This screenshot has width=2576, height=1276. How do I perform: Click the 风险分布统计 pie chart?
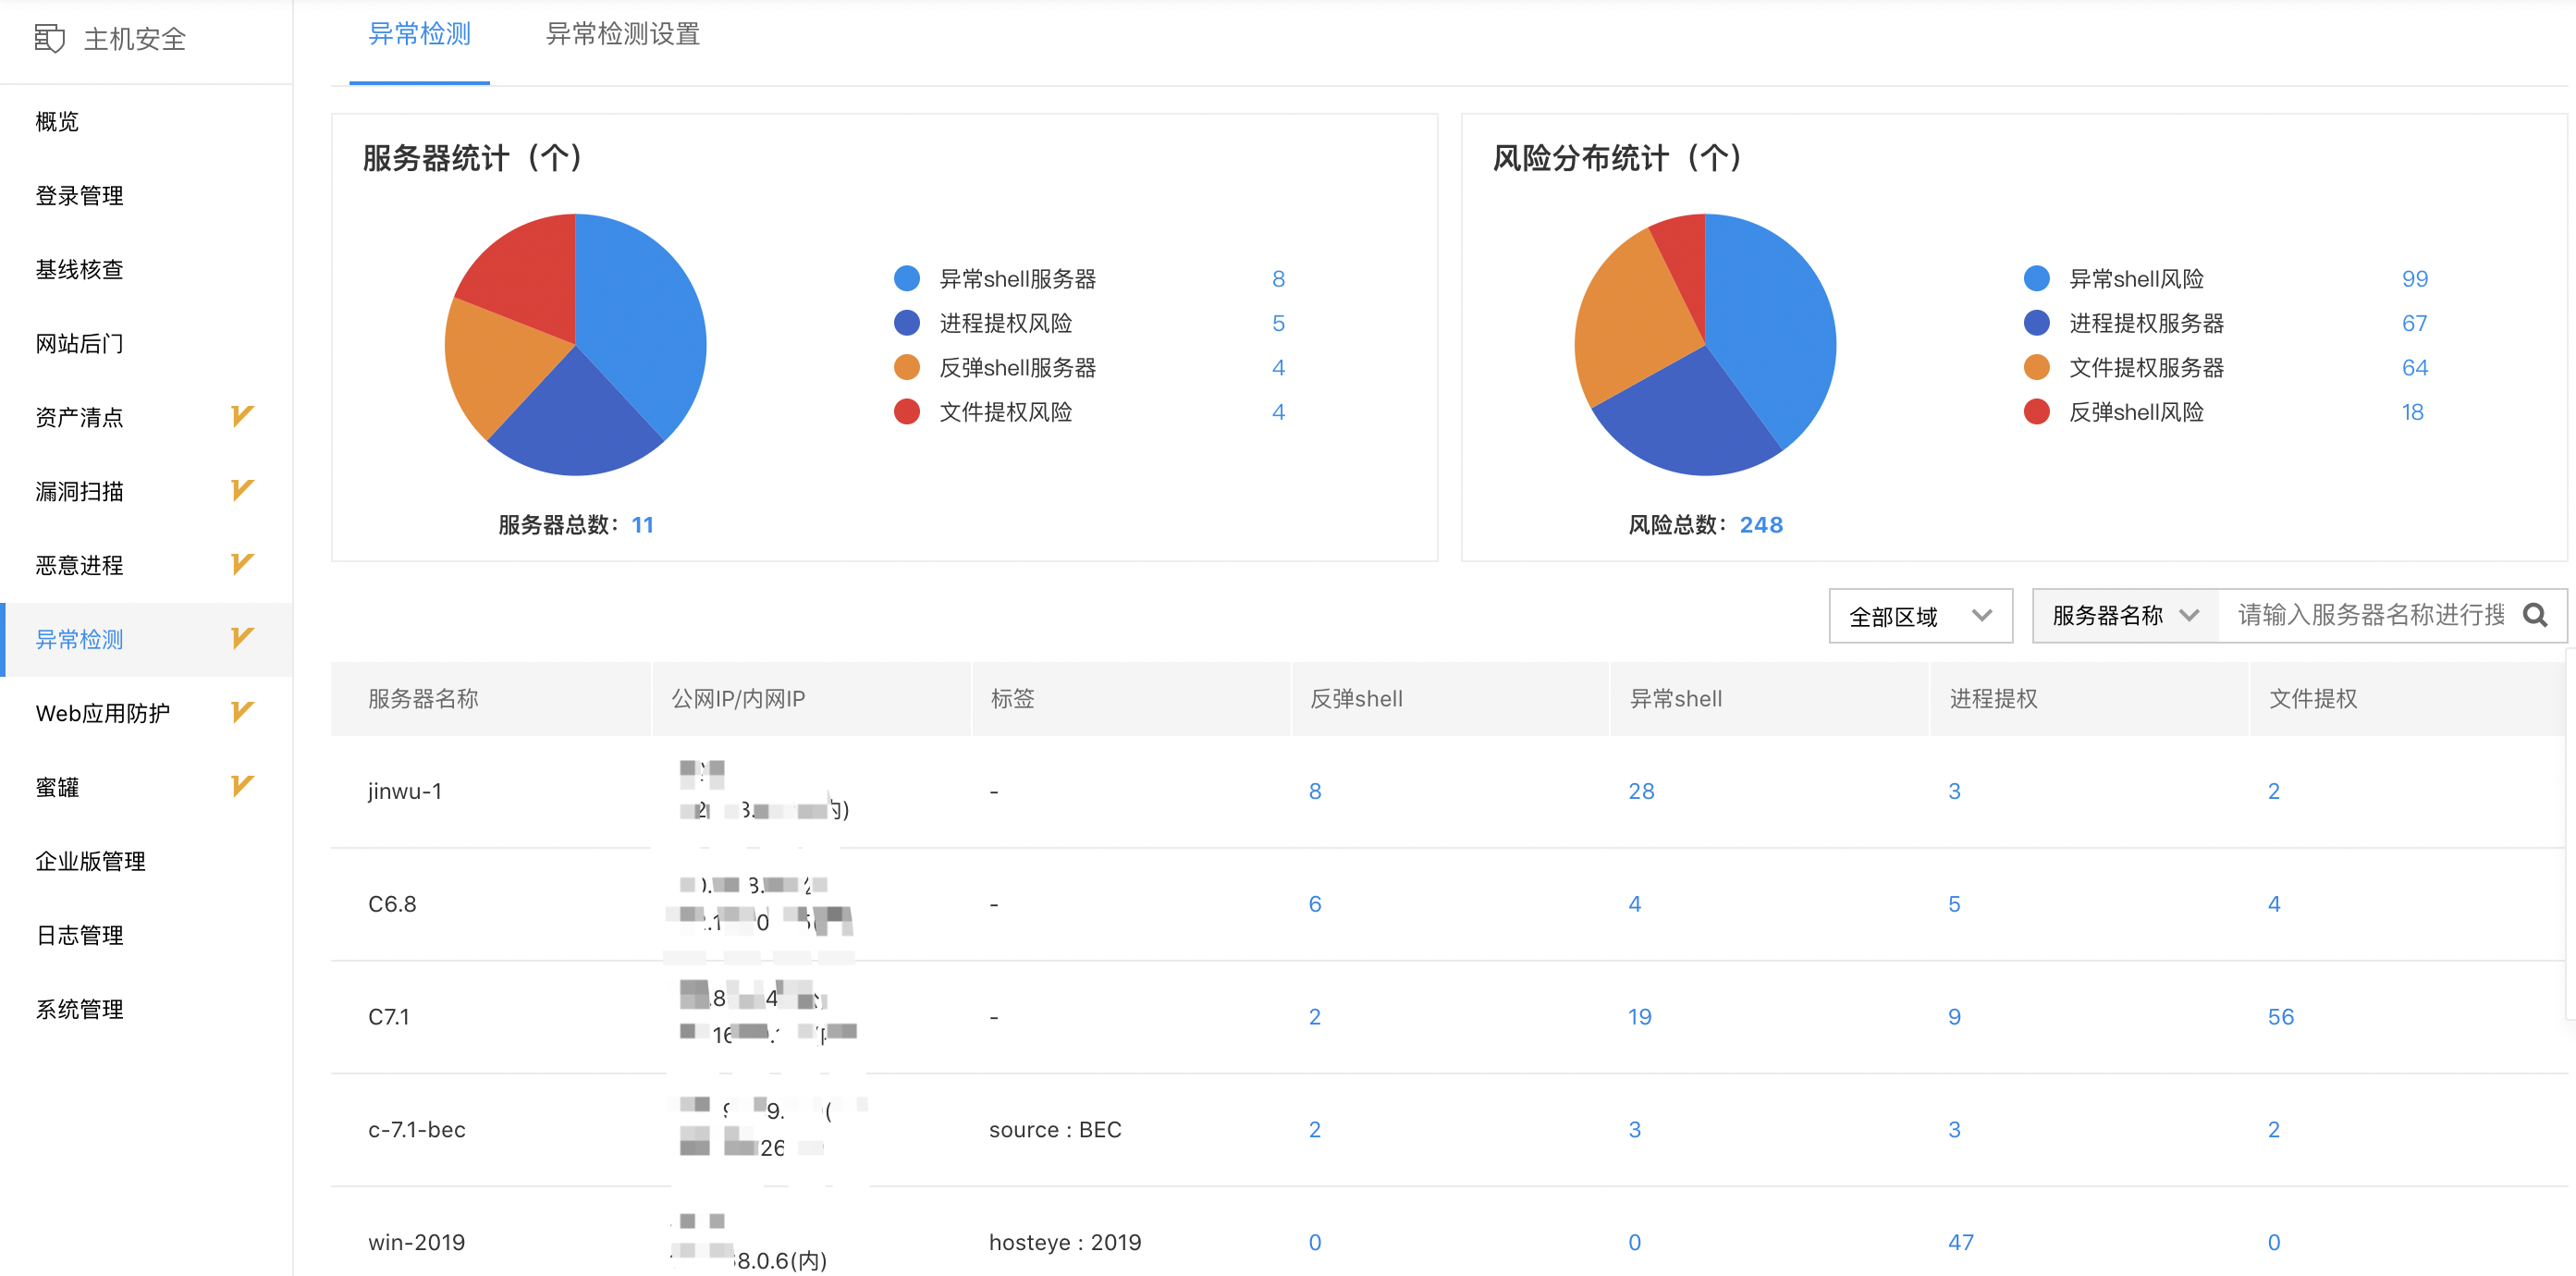click(x=1705, y=345)
